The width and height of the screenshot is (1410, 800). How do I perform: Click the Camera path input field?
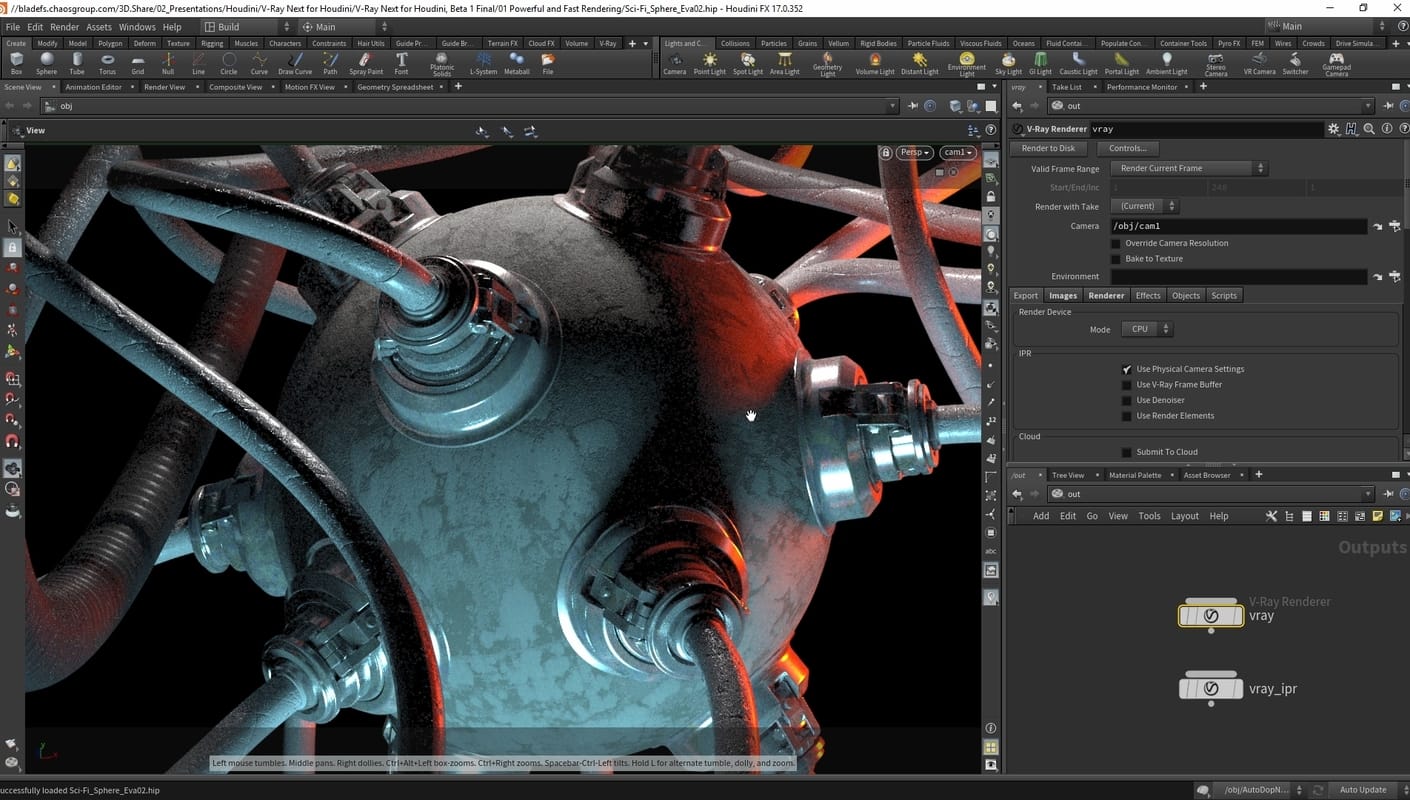1237,226
